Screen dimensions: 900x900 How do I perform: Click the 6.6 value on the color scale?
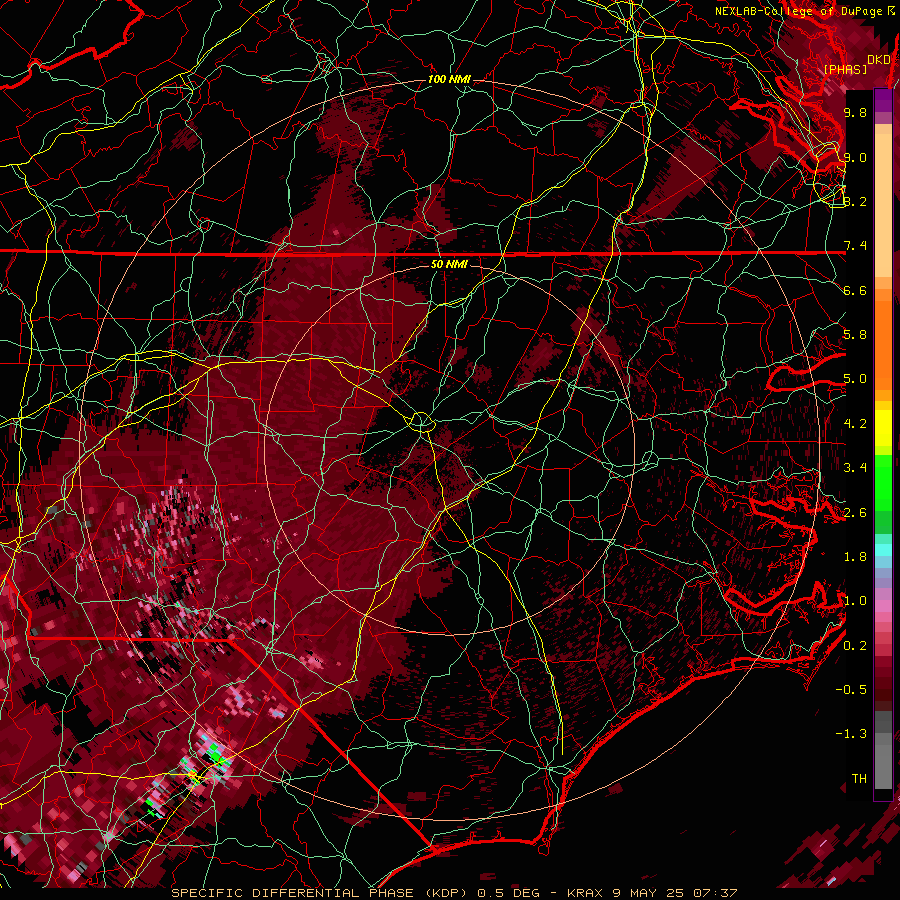tap(855, 290)
